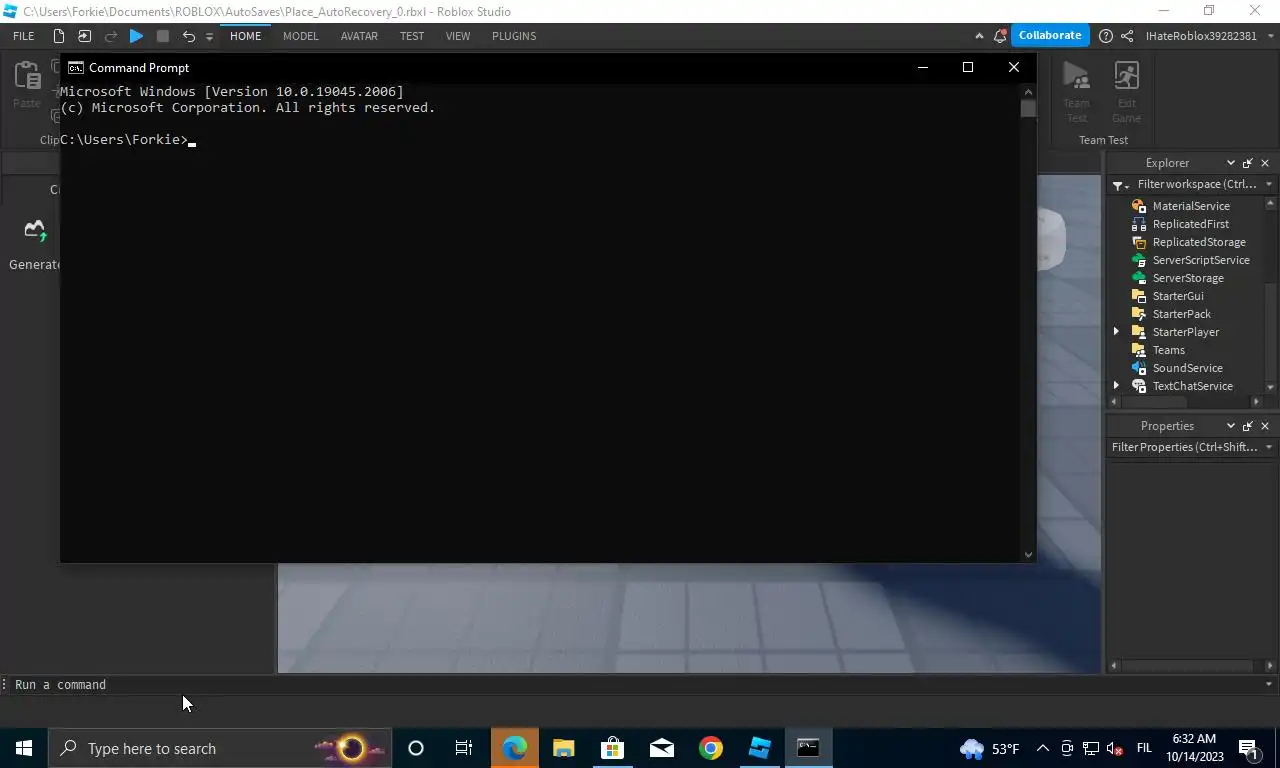Screen dimensions: 1280x768
Task: Collapse the ribbon with the up chevron
Action: [x=979, y=36]
